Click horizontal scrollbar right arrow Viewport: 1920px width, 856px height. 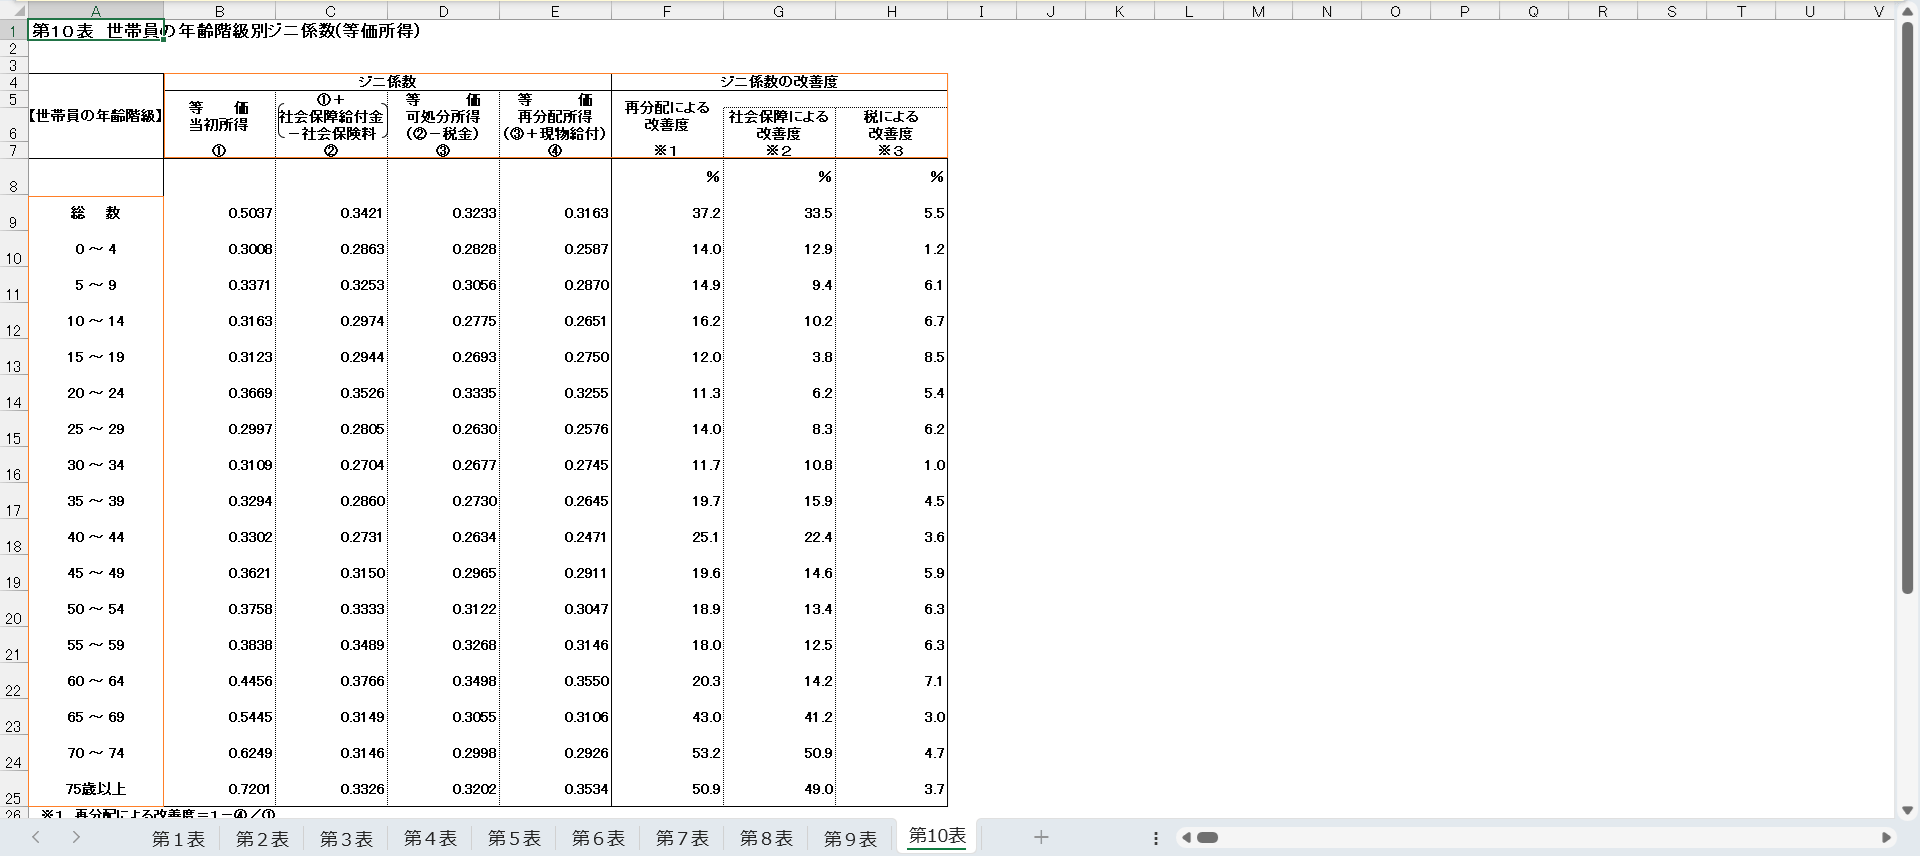pyautogui.click(x=1886, y=838)
